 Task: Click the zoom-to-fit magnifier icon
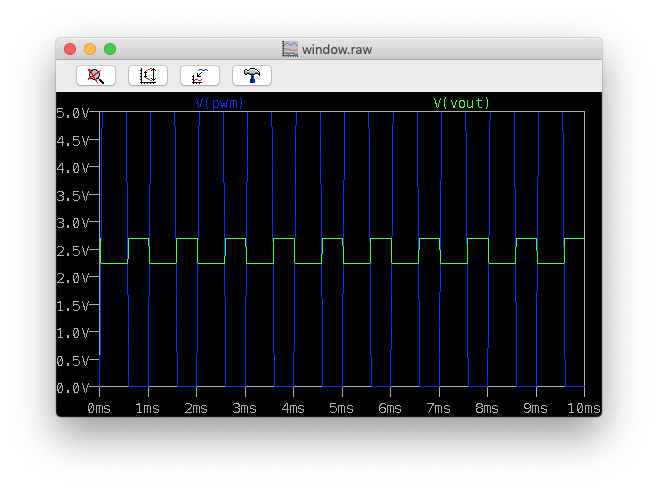(96, 76)
